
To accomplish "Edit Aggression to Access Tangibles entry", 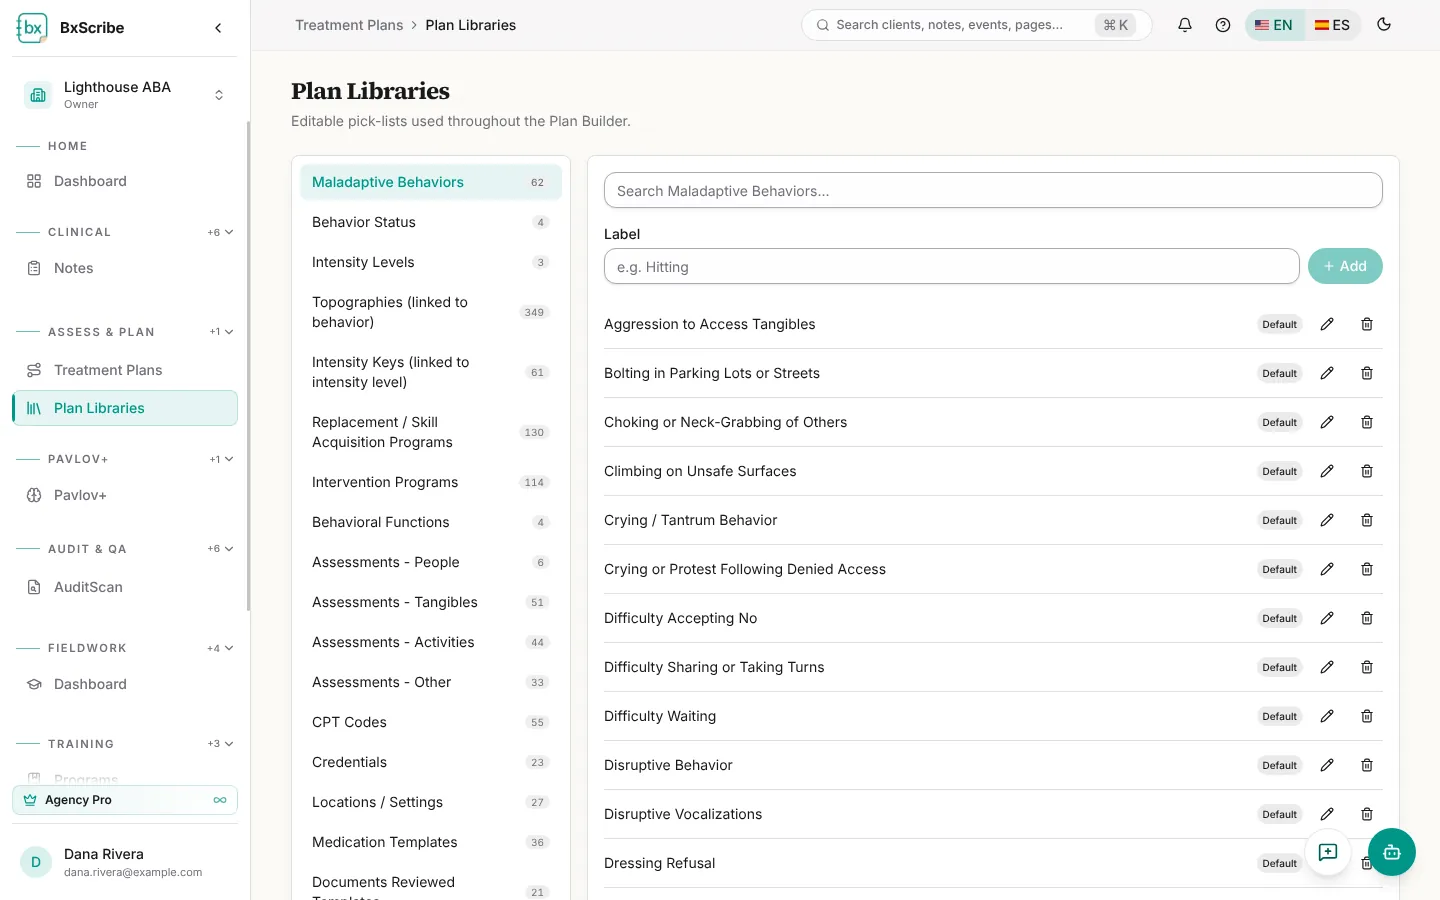I will 1327,324.
